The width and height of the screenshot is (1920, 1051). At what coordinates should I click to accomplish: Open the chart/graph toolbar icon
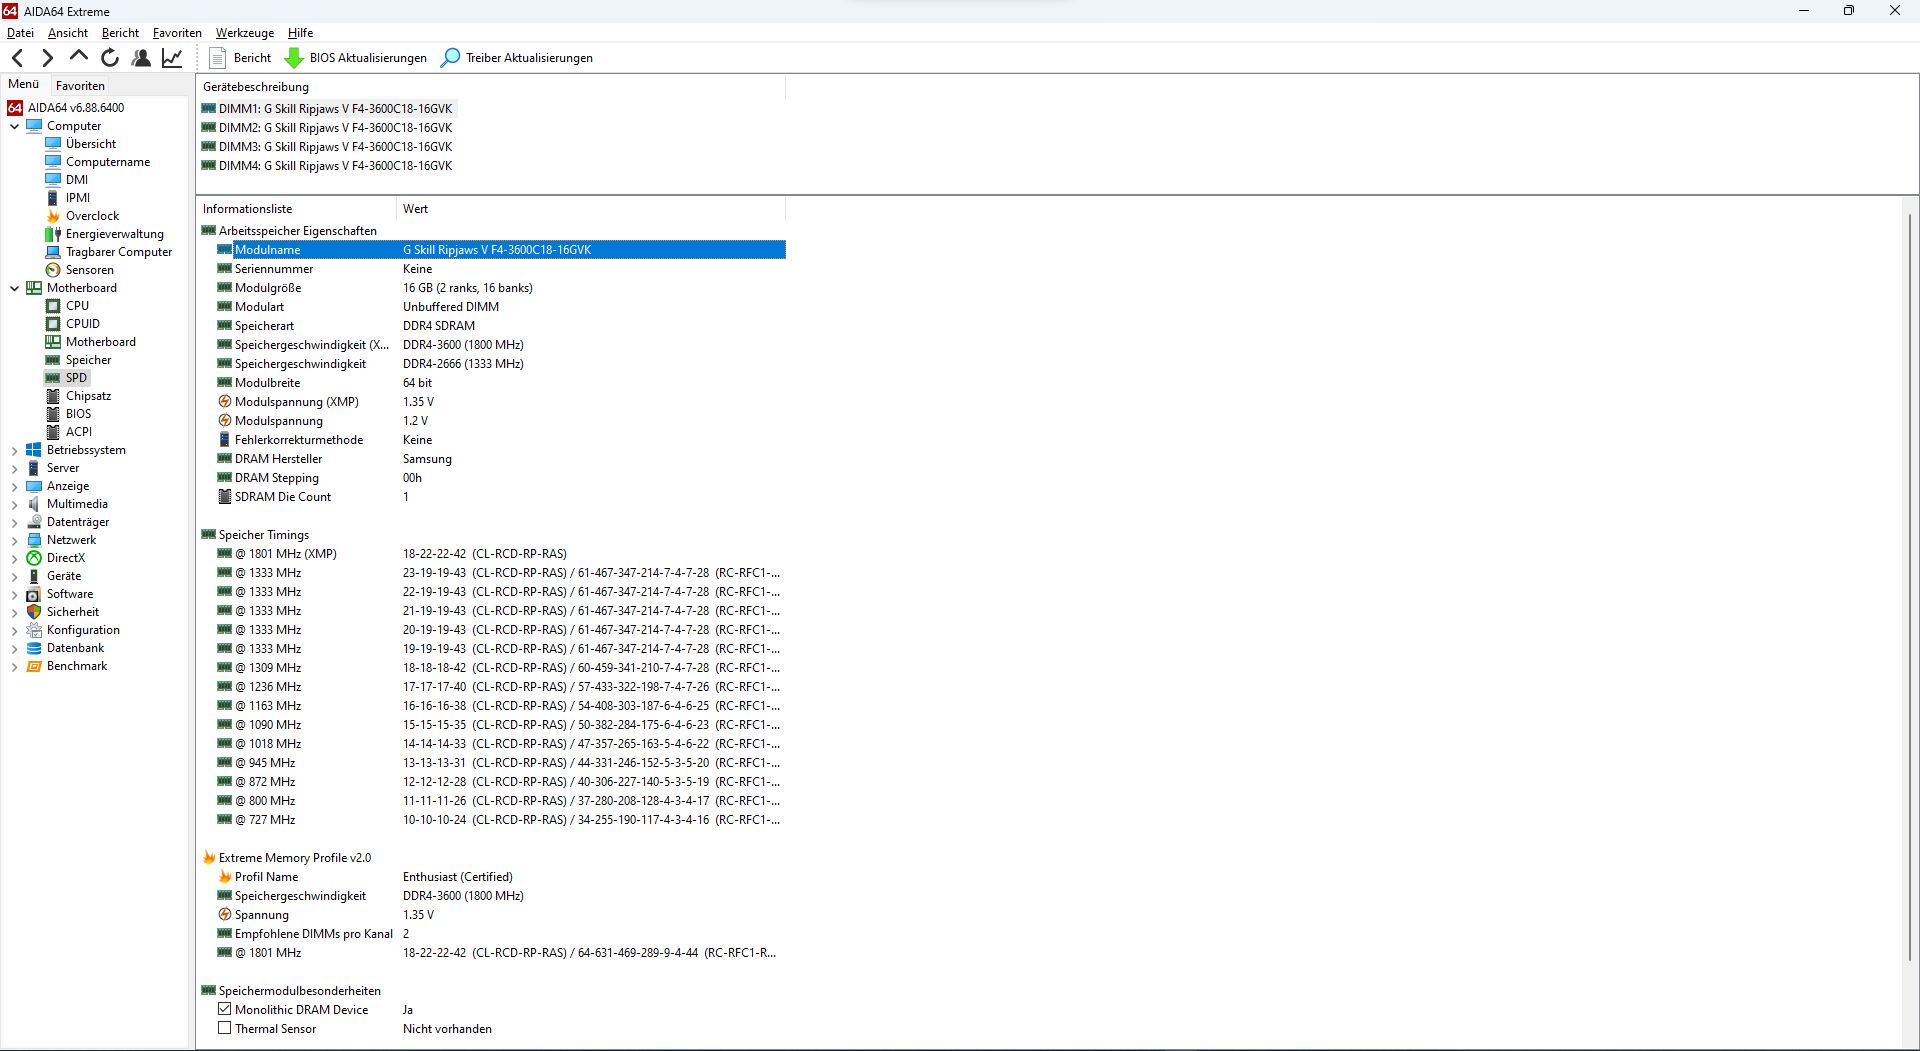[x=171, y=58]
